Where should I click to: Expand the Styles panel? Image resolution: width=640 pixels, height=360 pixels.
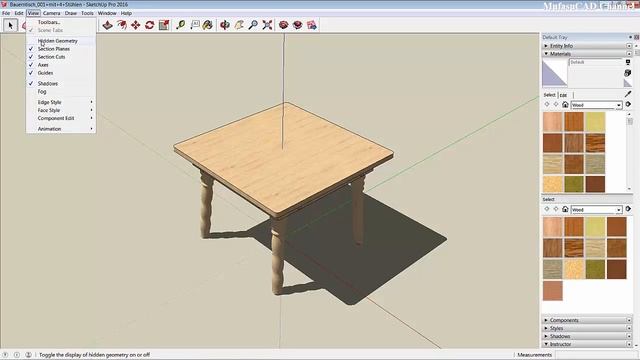pyautogui.click(x=587, y=328)
